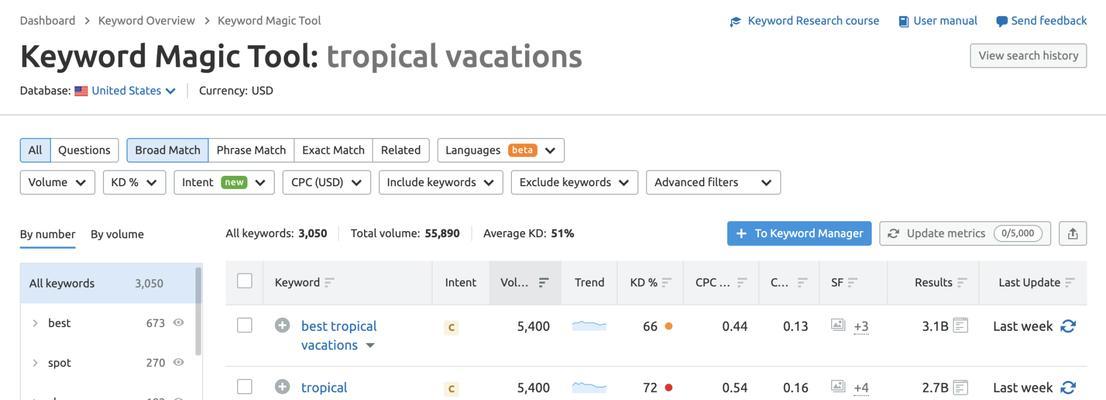This screenshot has height=400, width=1106.
Task: Open the Send feedback link
Action: click(1049, 21)
